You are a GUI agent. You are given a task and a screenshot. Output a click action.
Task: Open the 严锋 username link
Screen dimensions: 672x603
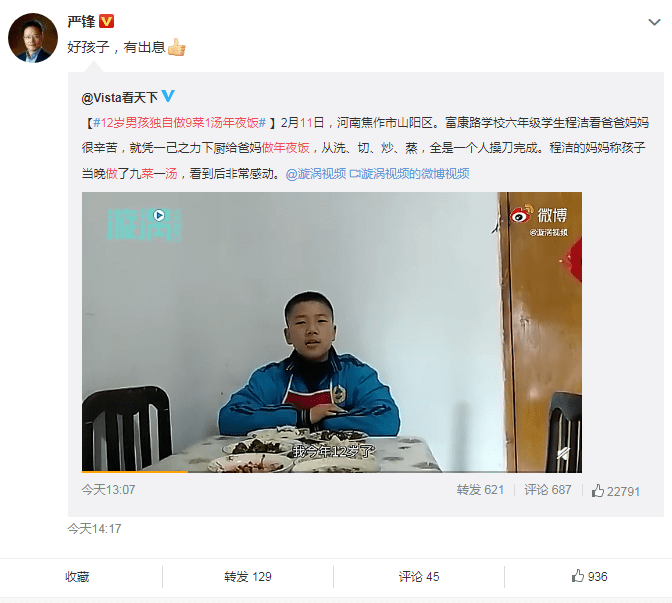[x=81, y=21]
